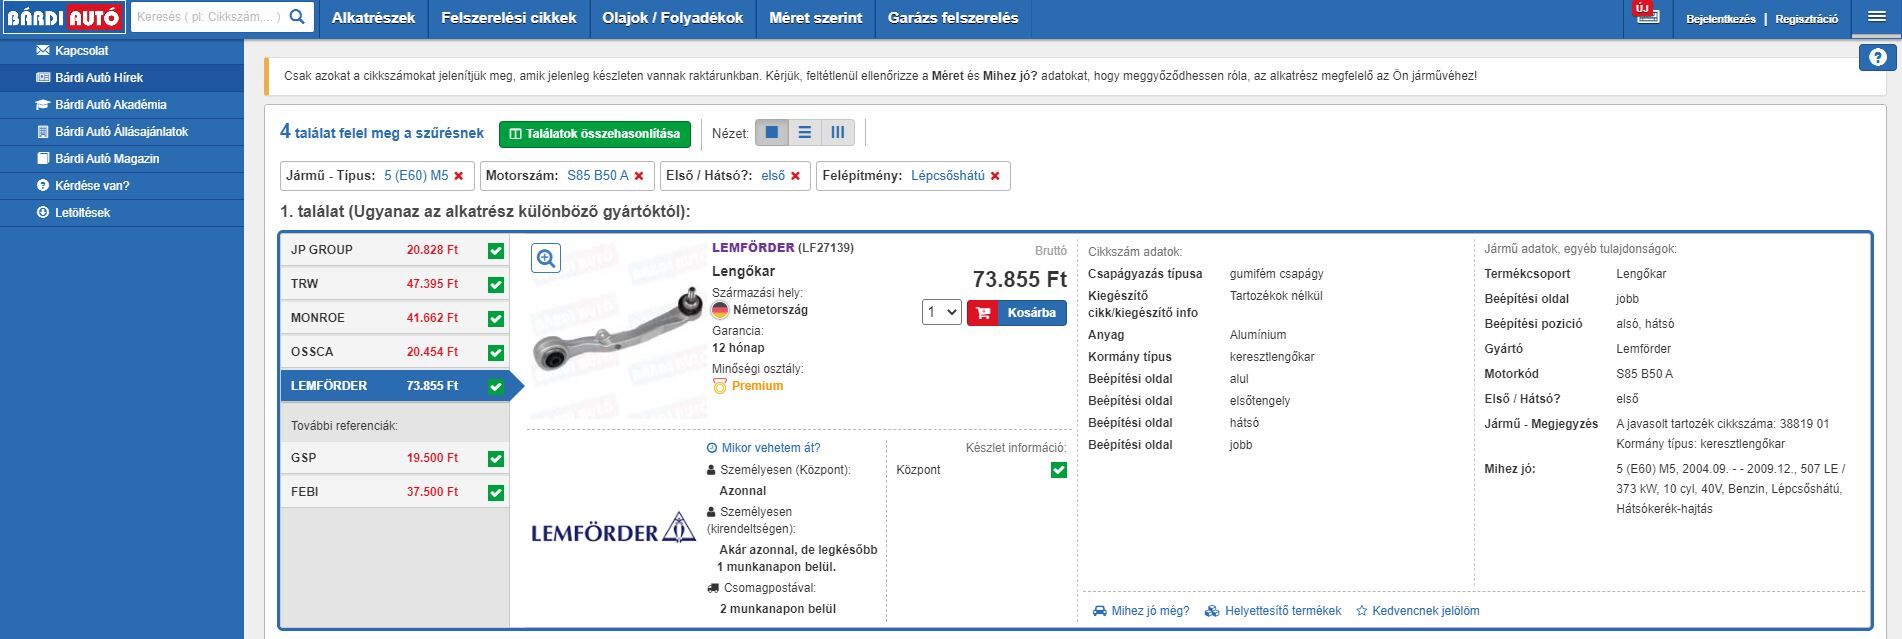
Task: Open the Mihez jó még? link
Action: (1141, 611)
